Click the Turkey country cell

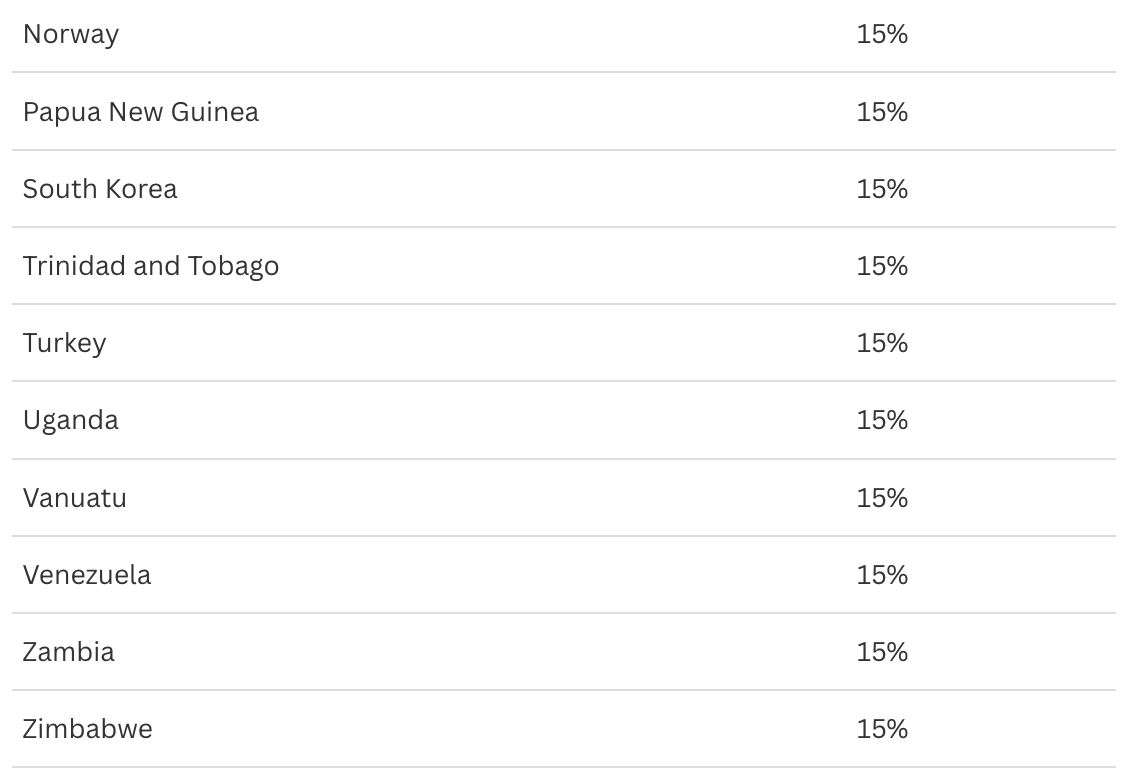pyautogui.click(x=64, y=343)
